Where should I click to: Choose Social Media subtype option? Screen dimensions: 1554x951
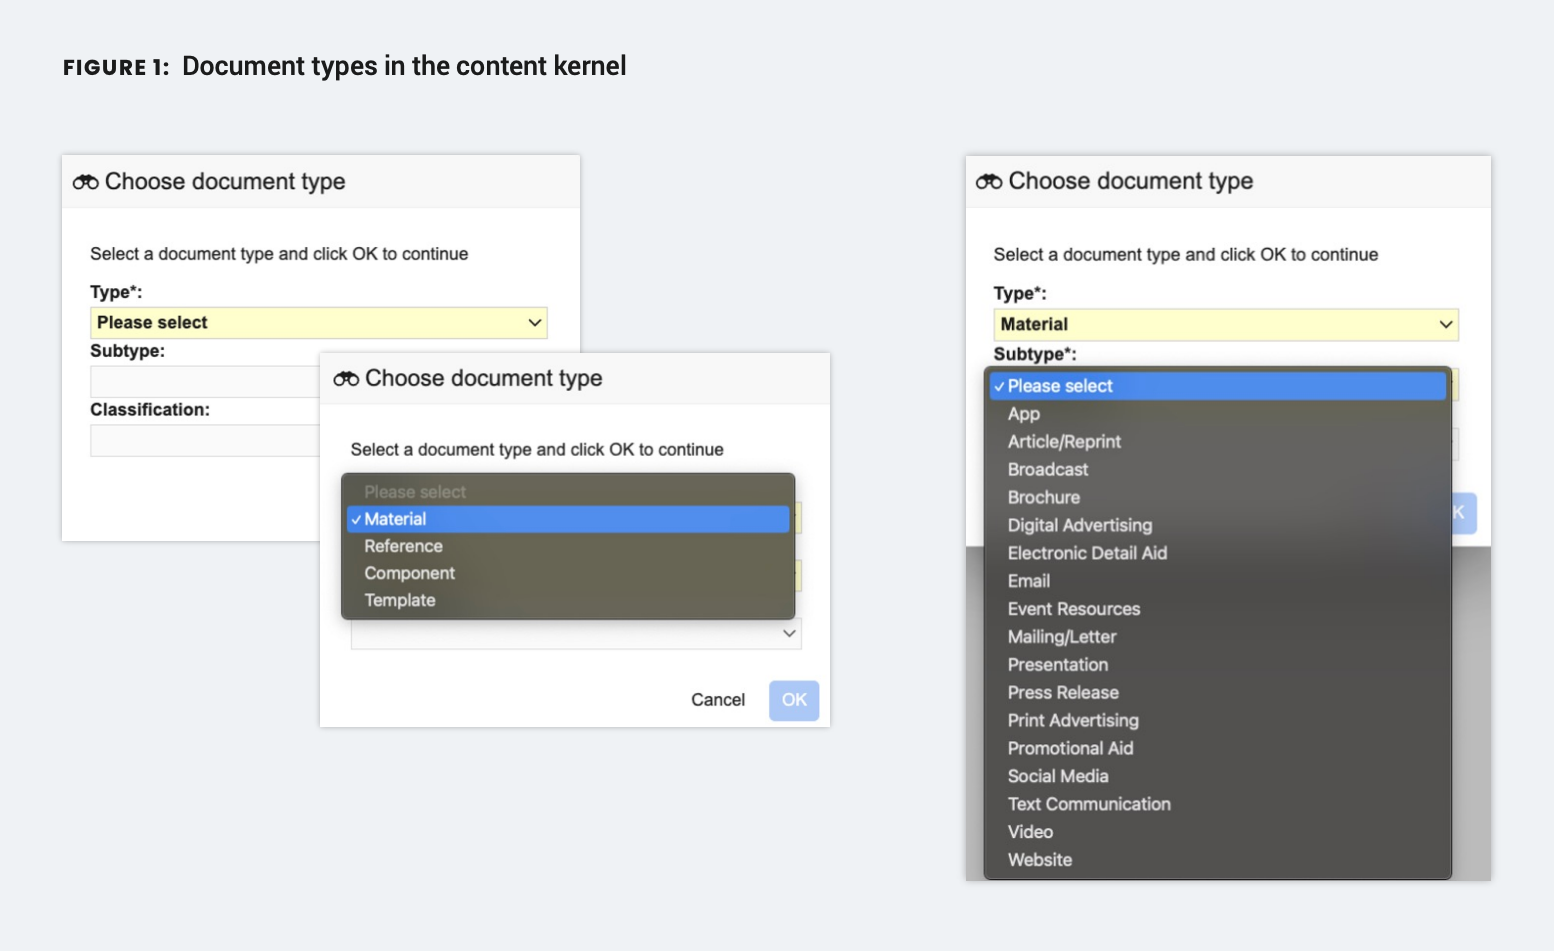[1058, 776]
